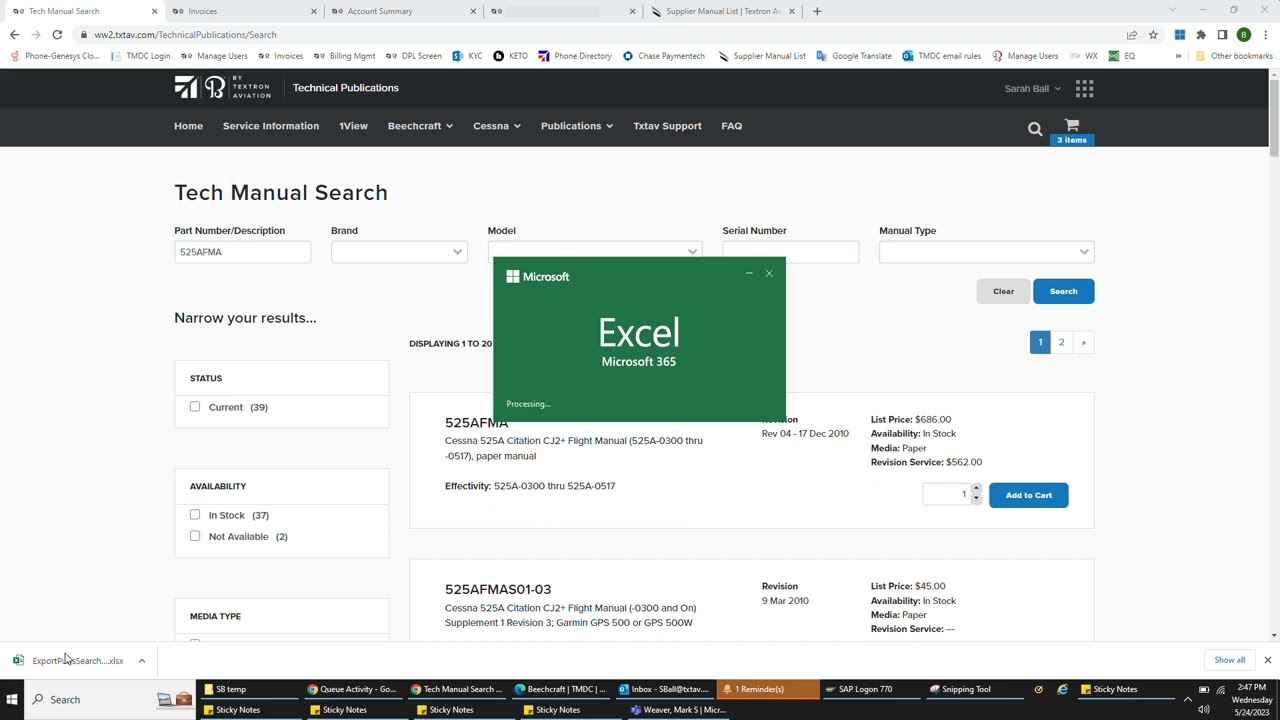This screenshot has width=1280, height=720.
Task: Open the Google Translate bookmark
Action: pyautogui.click(x=854, y=56)
